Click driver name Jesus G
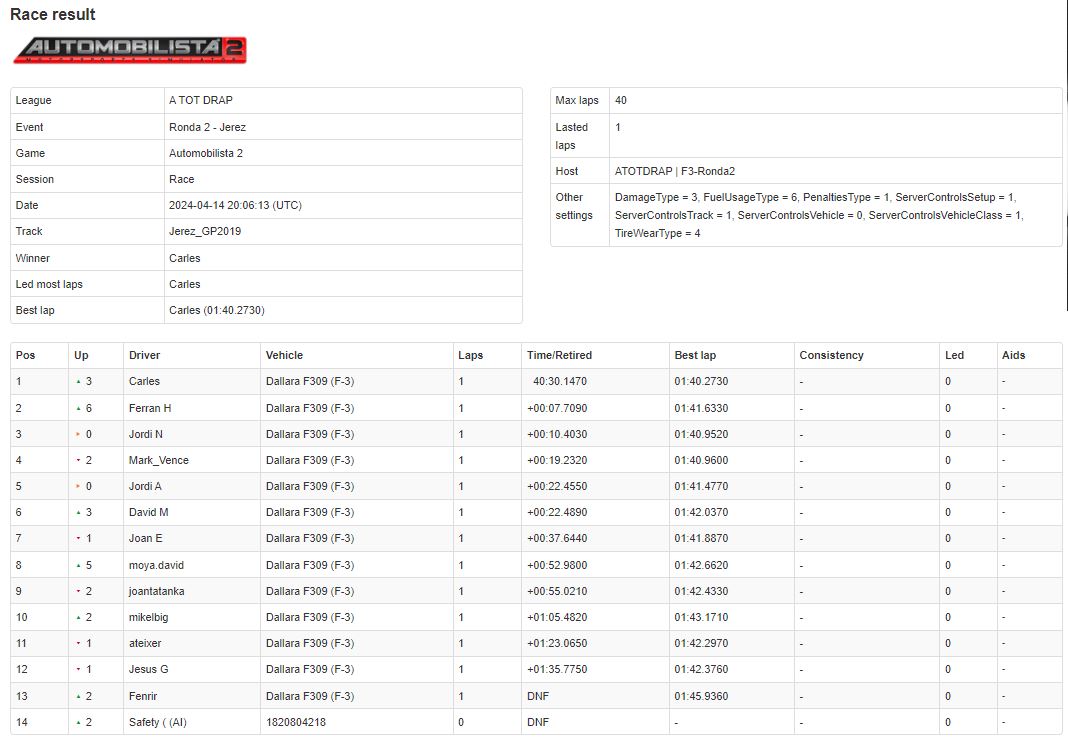 pos(148,669)
